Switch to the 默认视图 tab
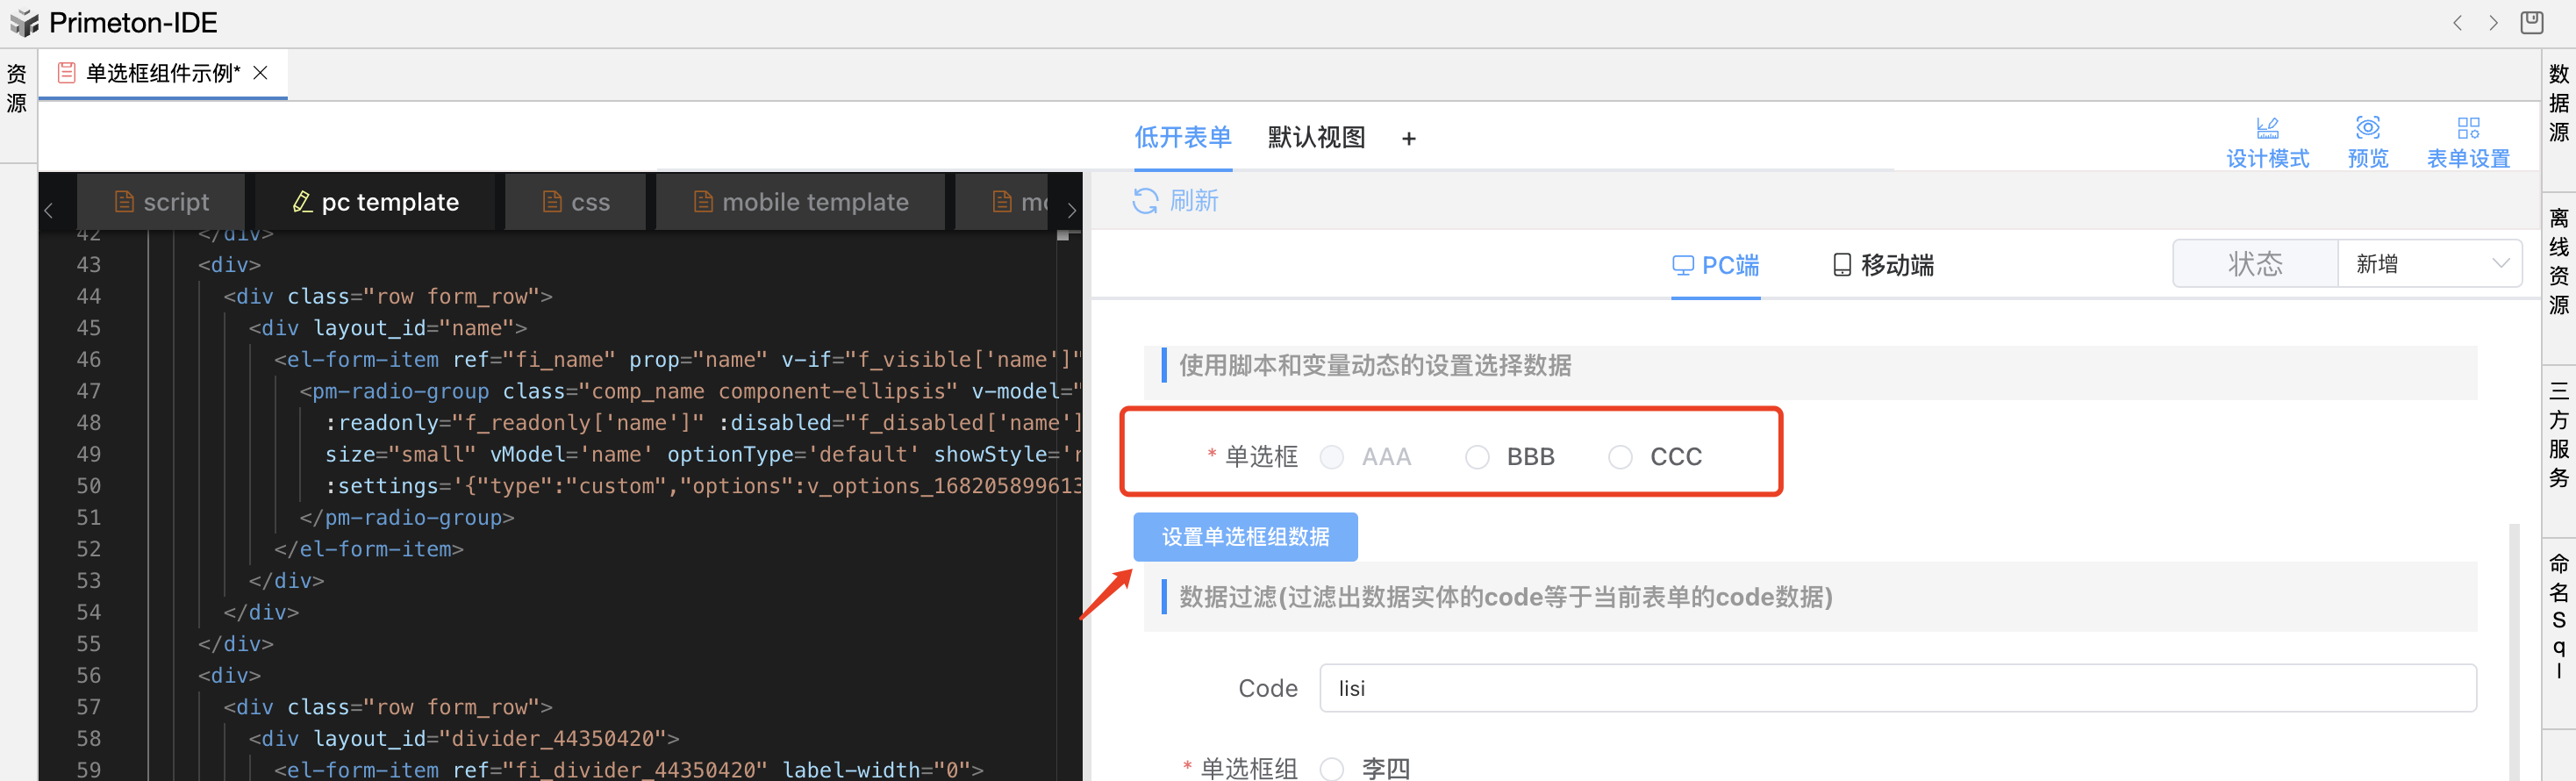Image resolution: width=2576 pixels, height=781 pixels. coord(1316,138)
